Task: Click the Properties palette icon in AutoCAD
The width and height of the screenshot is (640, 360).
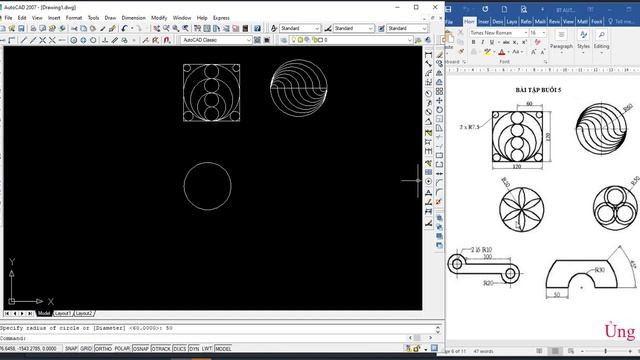Action: (198, 29)
